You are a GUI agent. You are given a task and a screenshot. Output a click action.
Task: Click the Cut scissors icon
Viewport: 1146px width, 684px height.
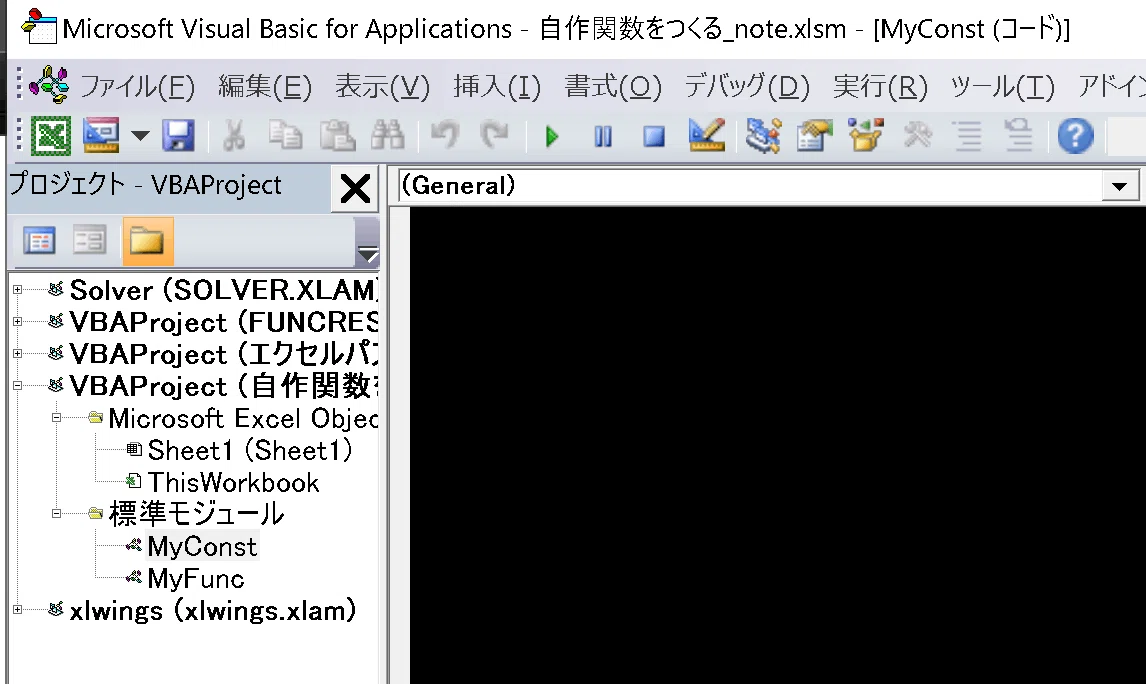[234, 136]
